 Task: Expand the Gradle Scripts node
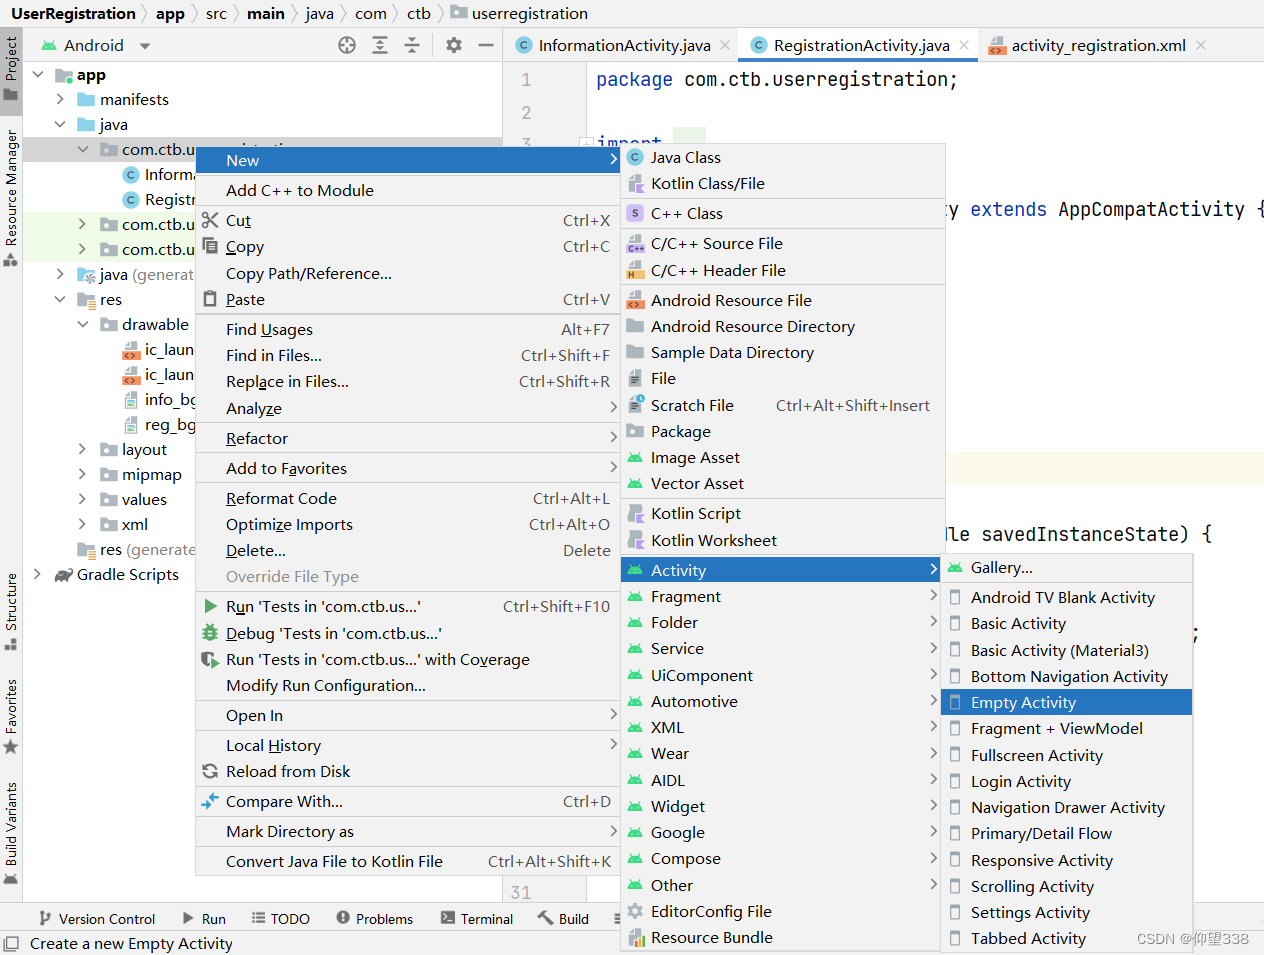(x=38, y=574)
